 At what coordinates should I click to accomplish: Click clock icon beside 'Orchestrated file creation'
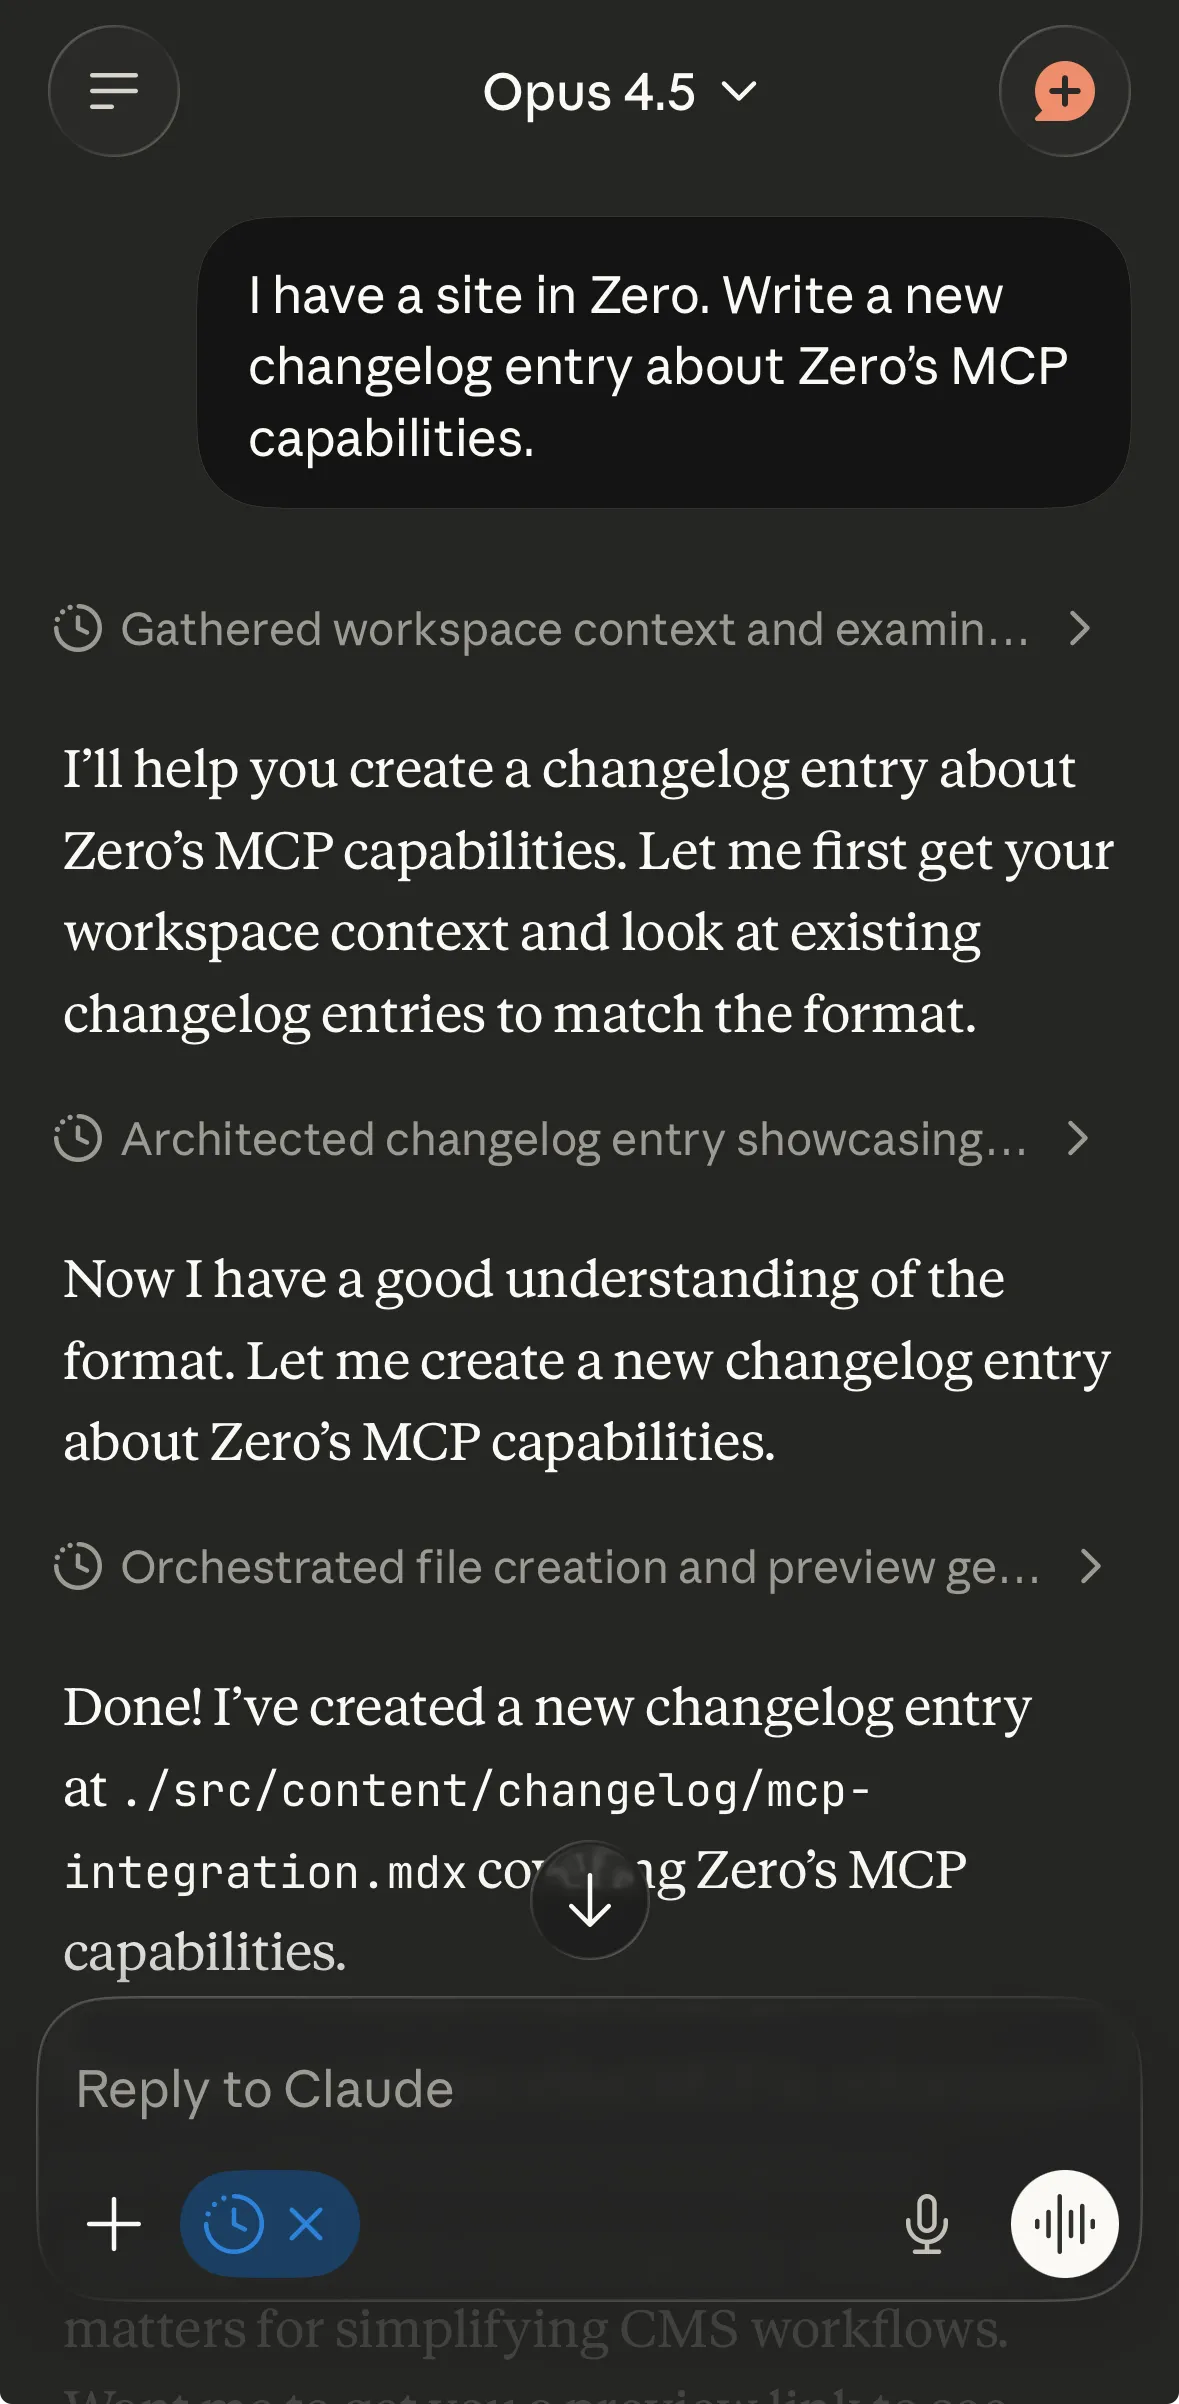click(78, 1567)
